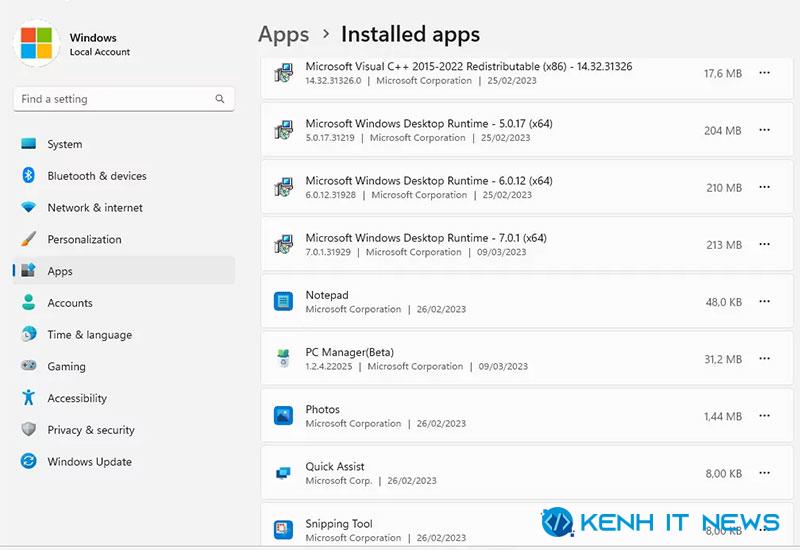Select the Personalization paintbrush icon
This screenshot has height=550, width=800.
(29, 238)
